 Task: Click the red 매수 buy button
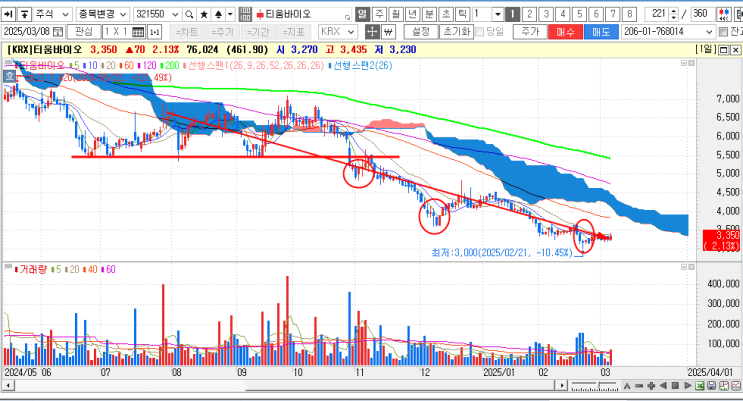tap(565, 32)
